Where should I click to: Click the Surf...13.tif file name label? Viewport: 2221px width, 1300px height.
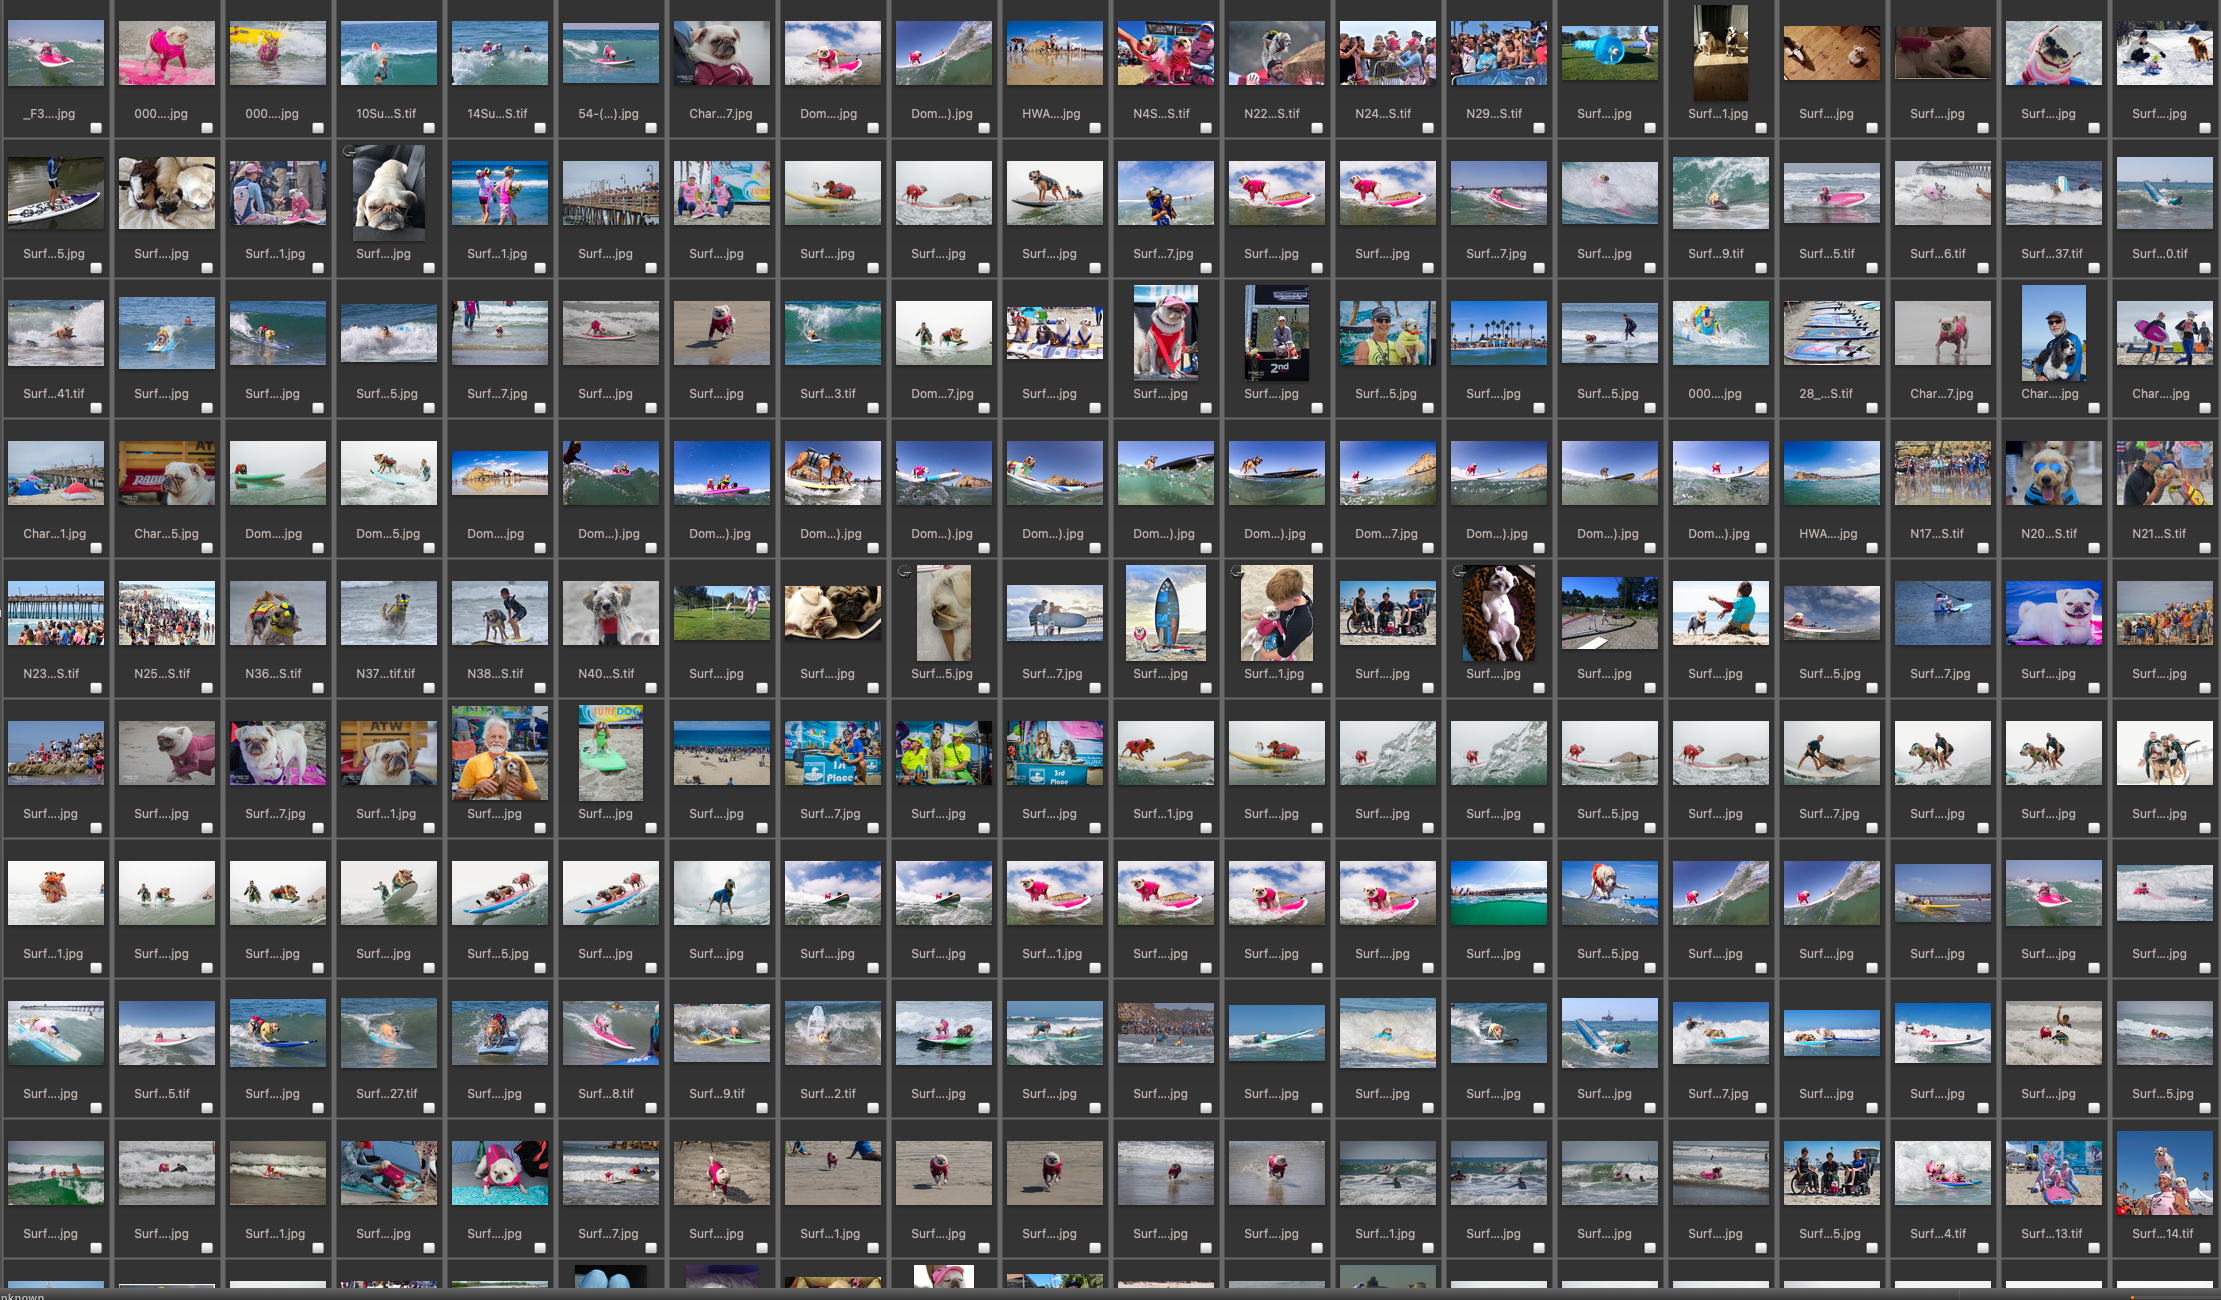2051,1234
